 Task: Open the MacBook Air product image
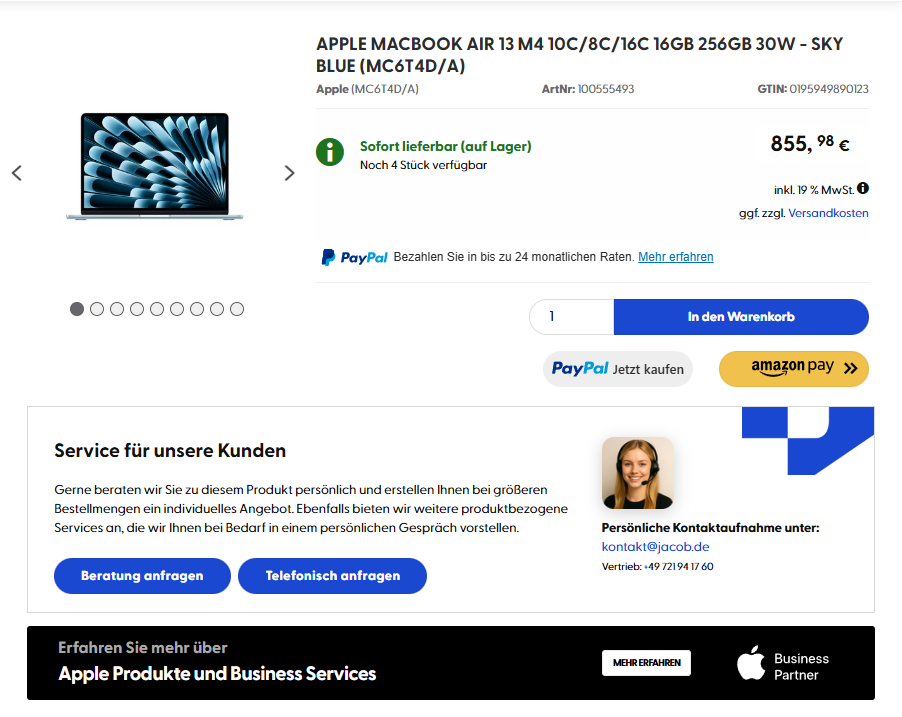[155, 166]
